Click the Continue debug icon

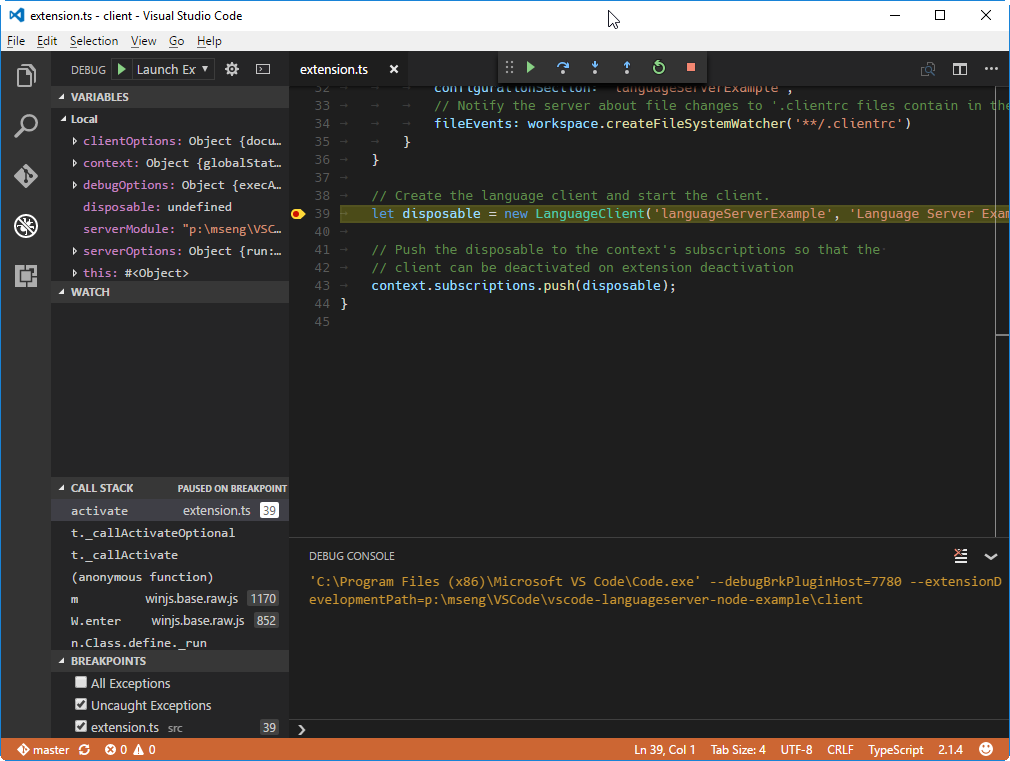530,67
